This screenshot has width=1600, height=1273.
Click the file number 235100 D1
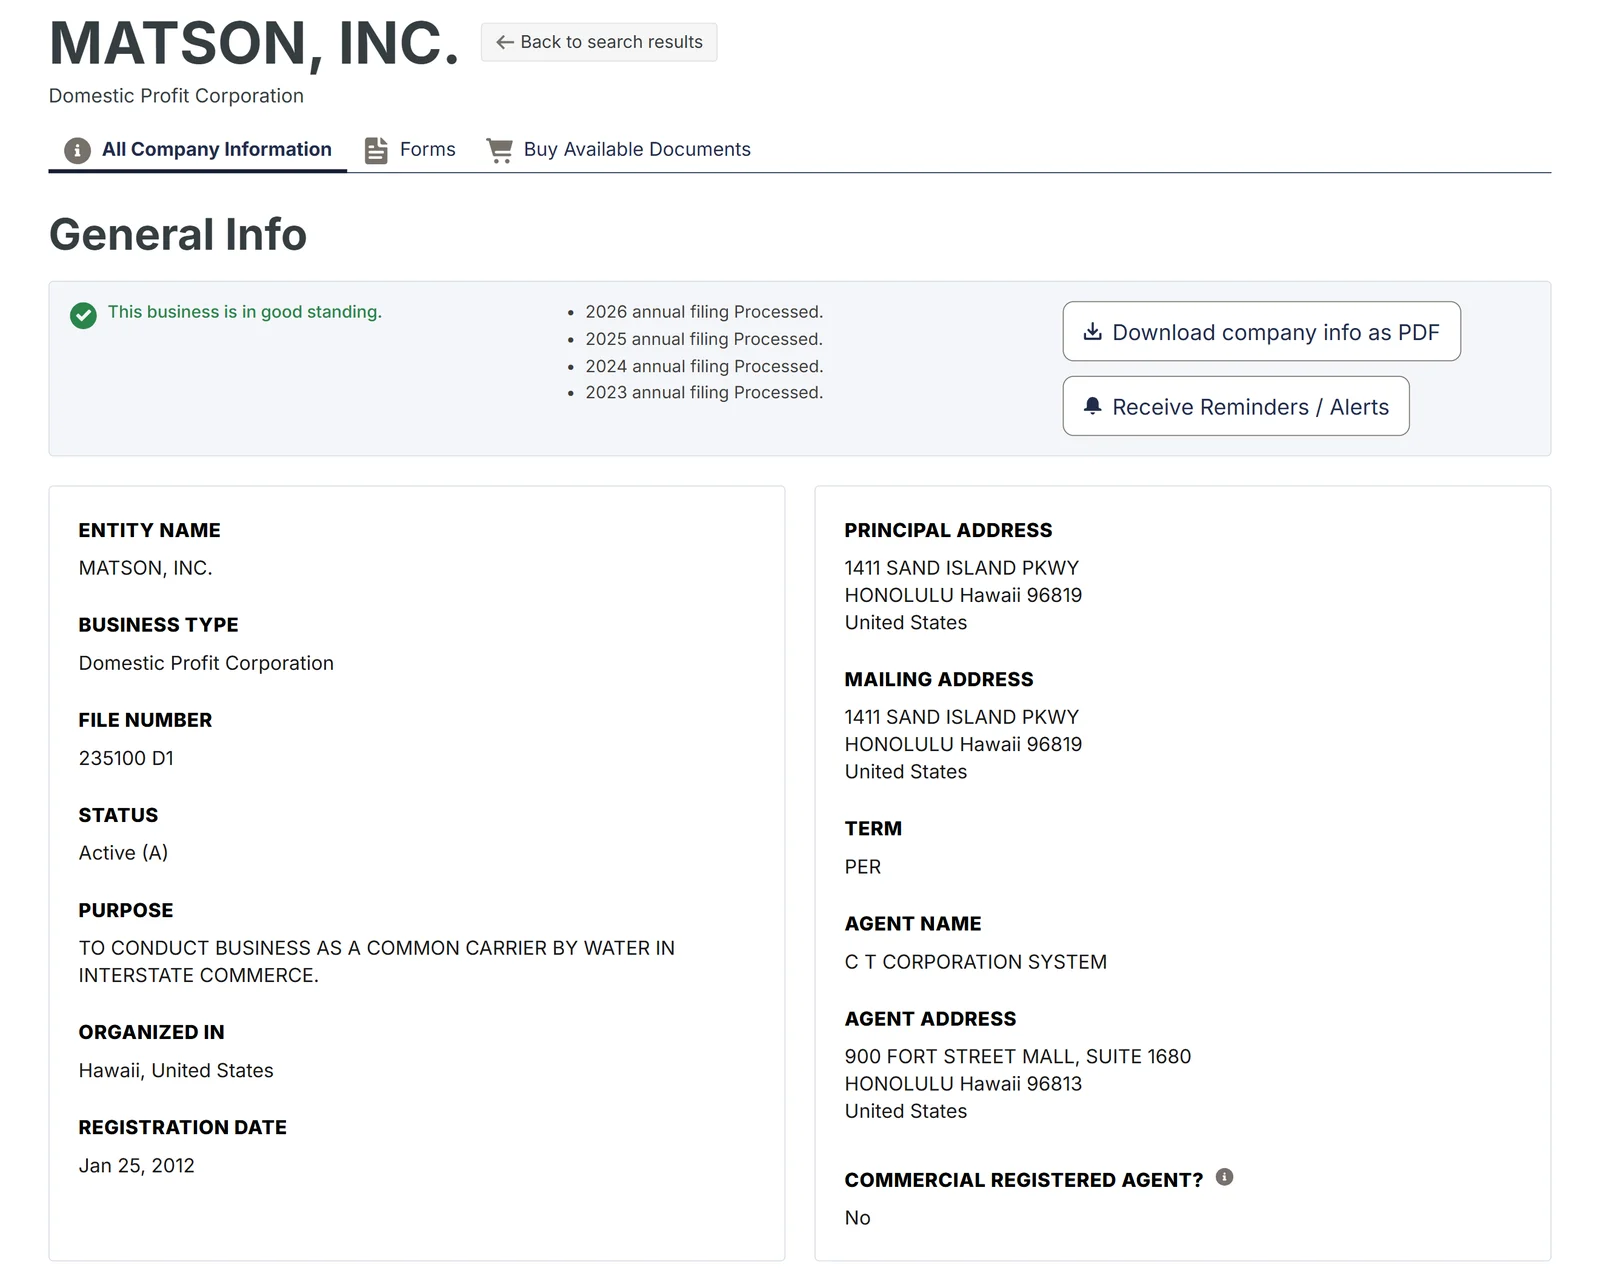point(126,758)
